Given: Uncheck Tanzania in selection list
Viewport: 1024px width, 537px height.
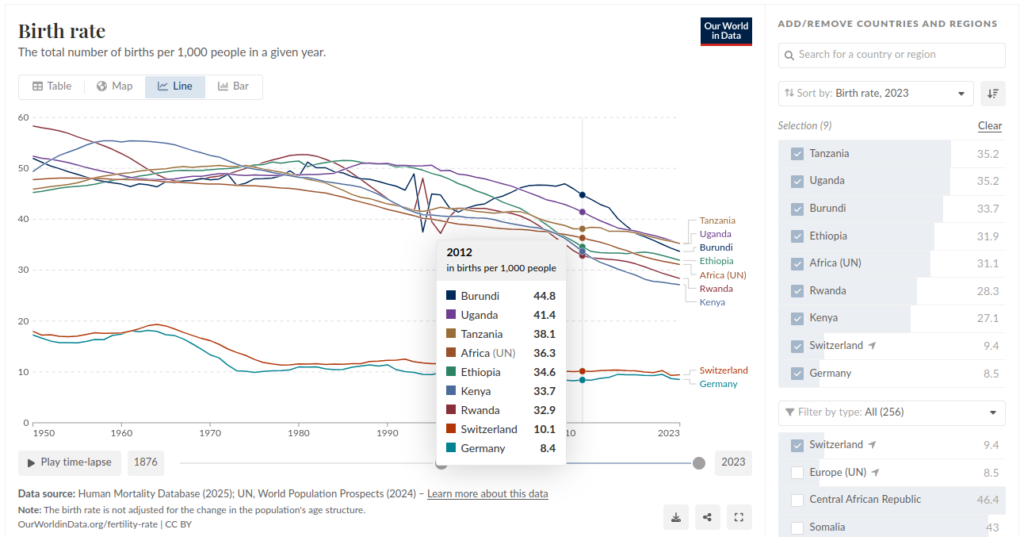Looking at the screenshot, I should tap(797, 154).
